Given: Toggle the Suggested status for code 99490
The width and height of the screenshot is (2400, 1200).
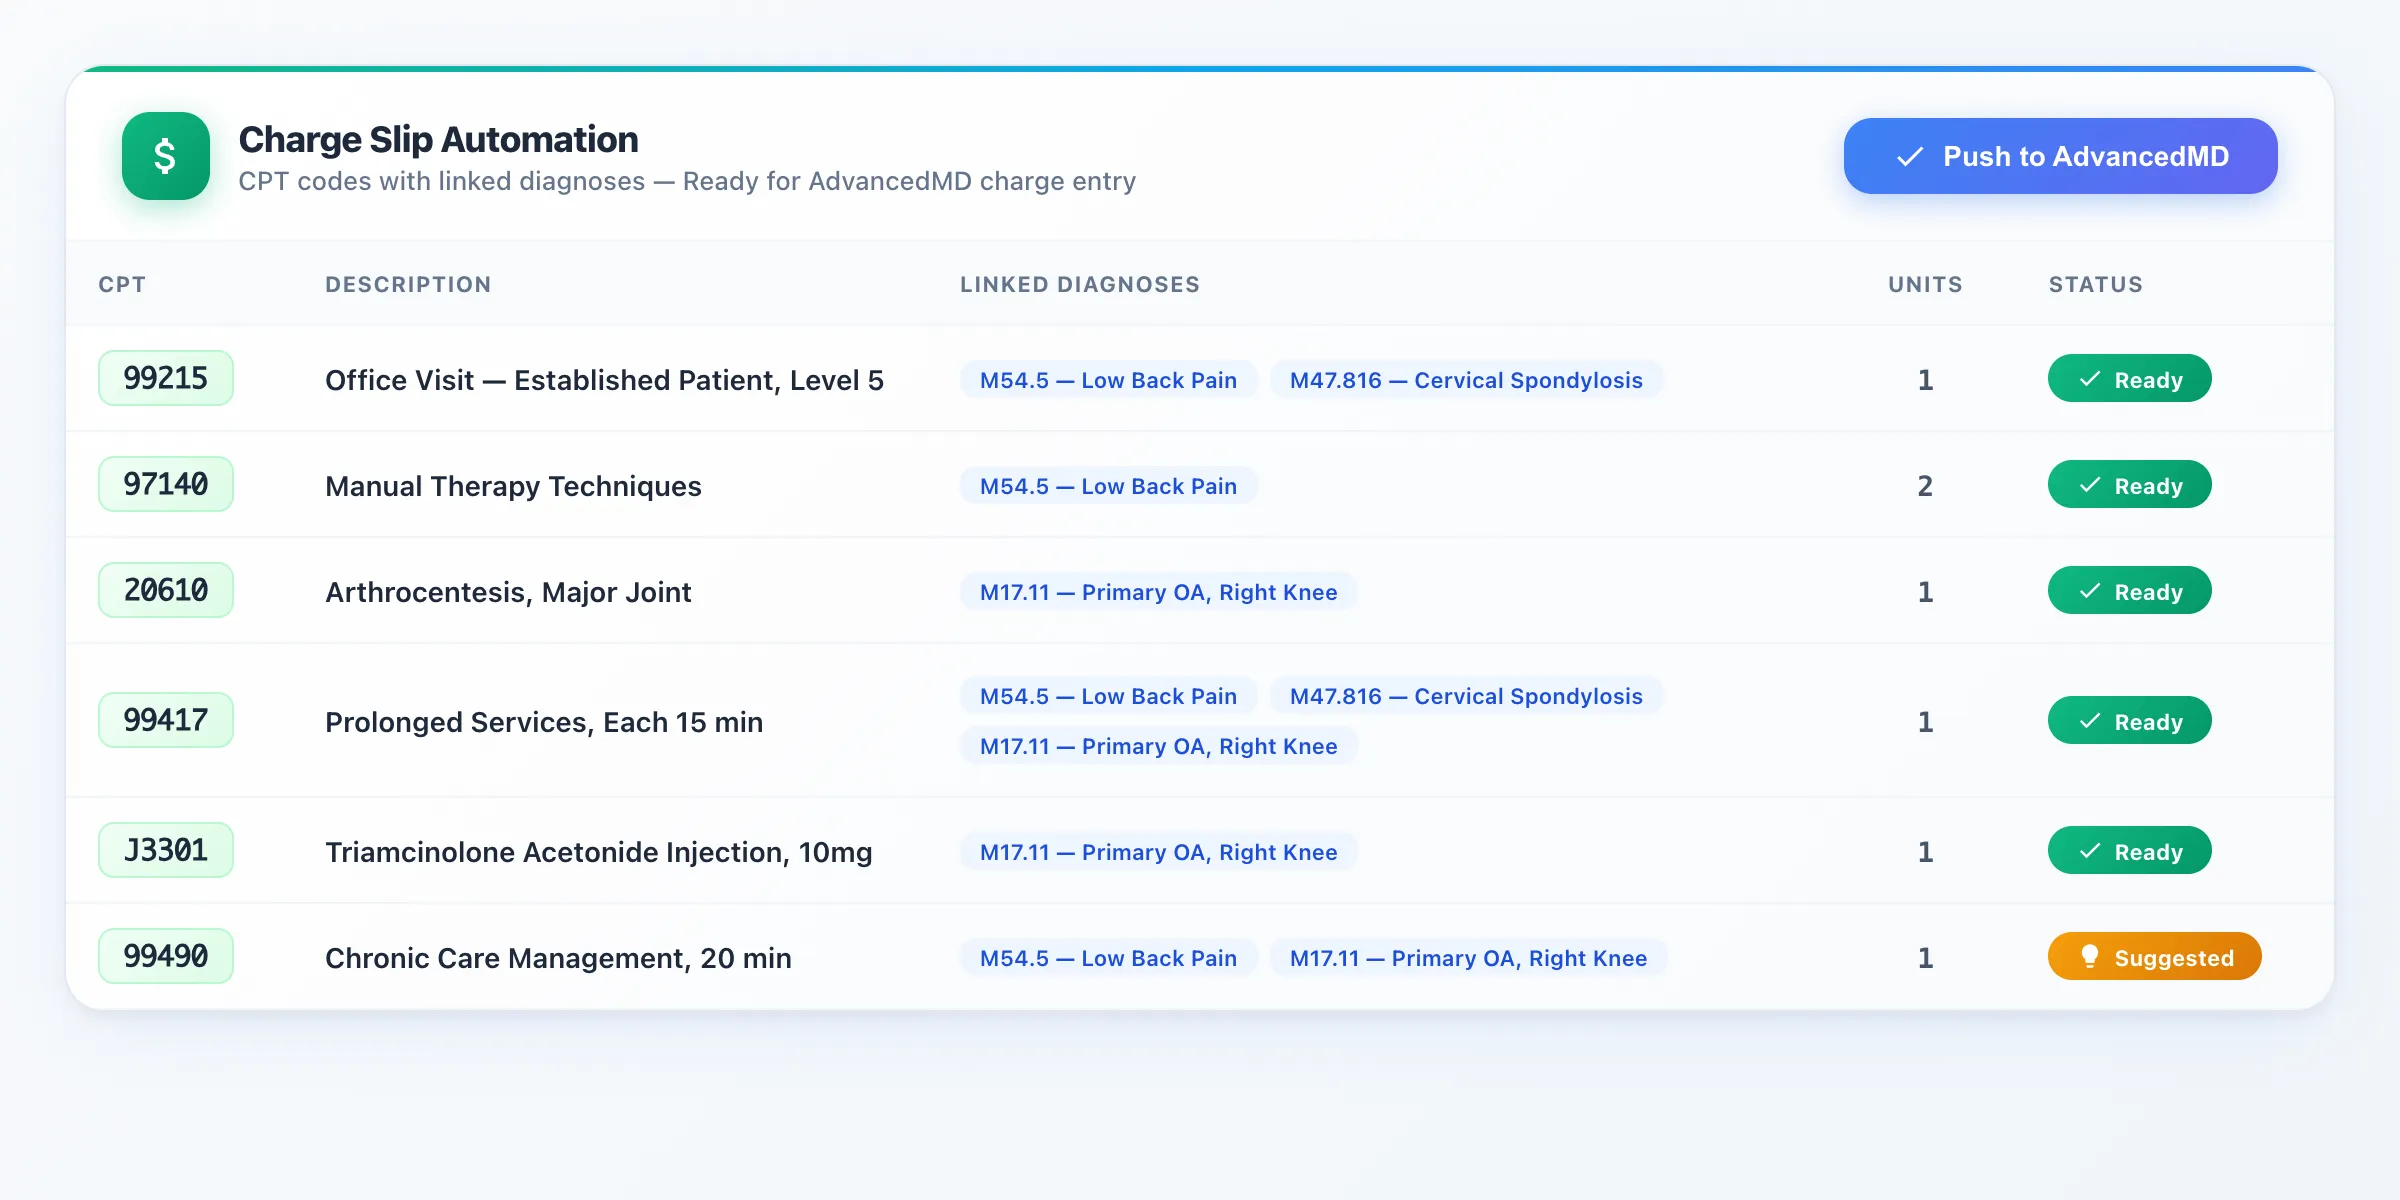Looking at the screenshot, I should click(2155, 957).
